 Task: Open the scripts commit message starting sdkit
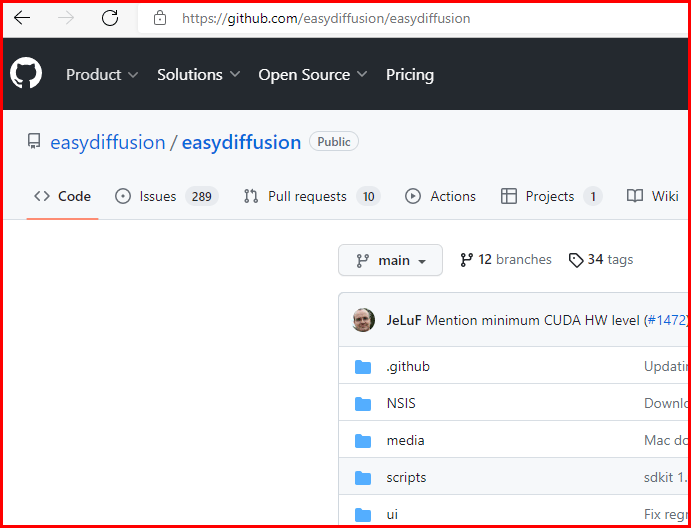pos(665,478)
